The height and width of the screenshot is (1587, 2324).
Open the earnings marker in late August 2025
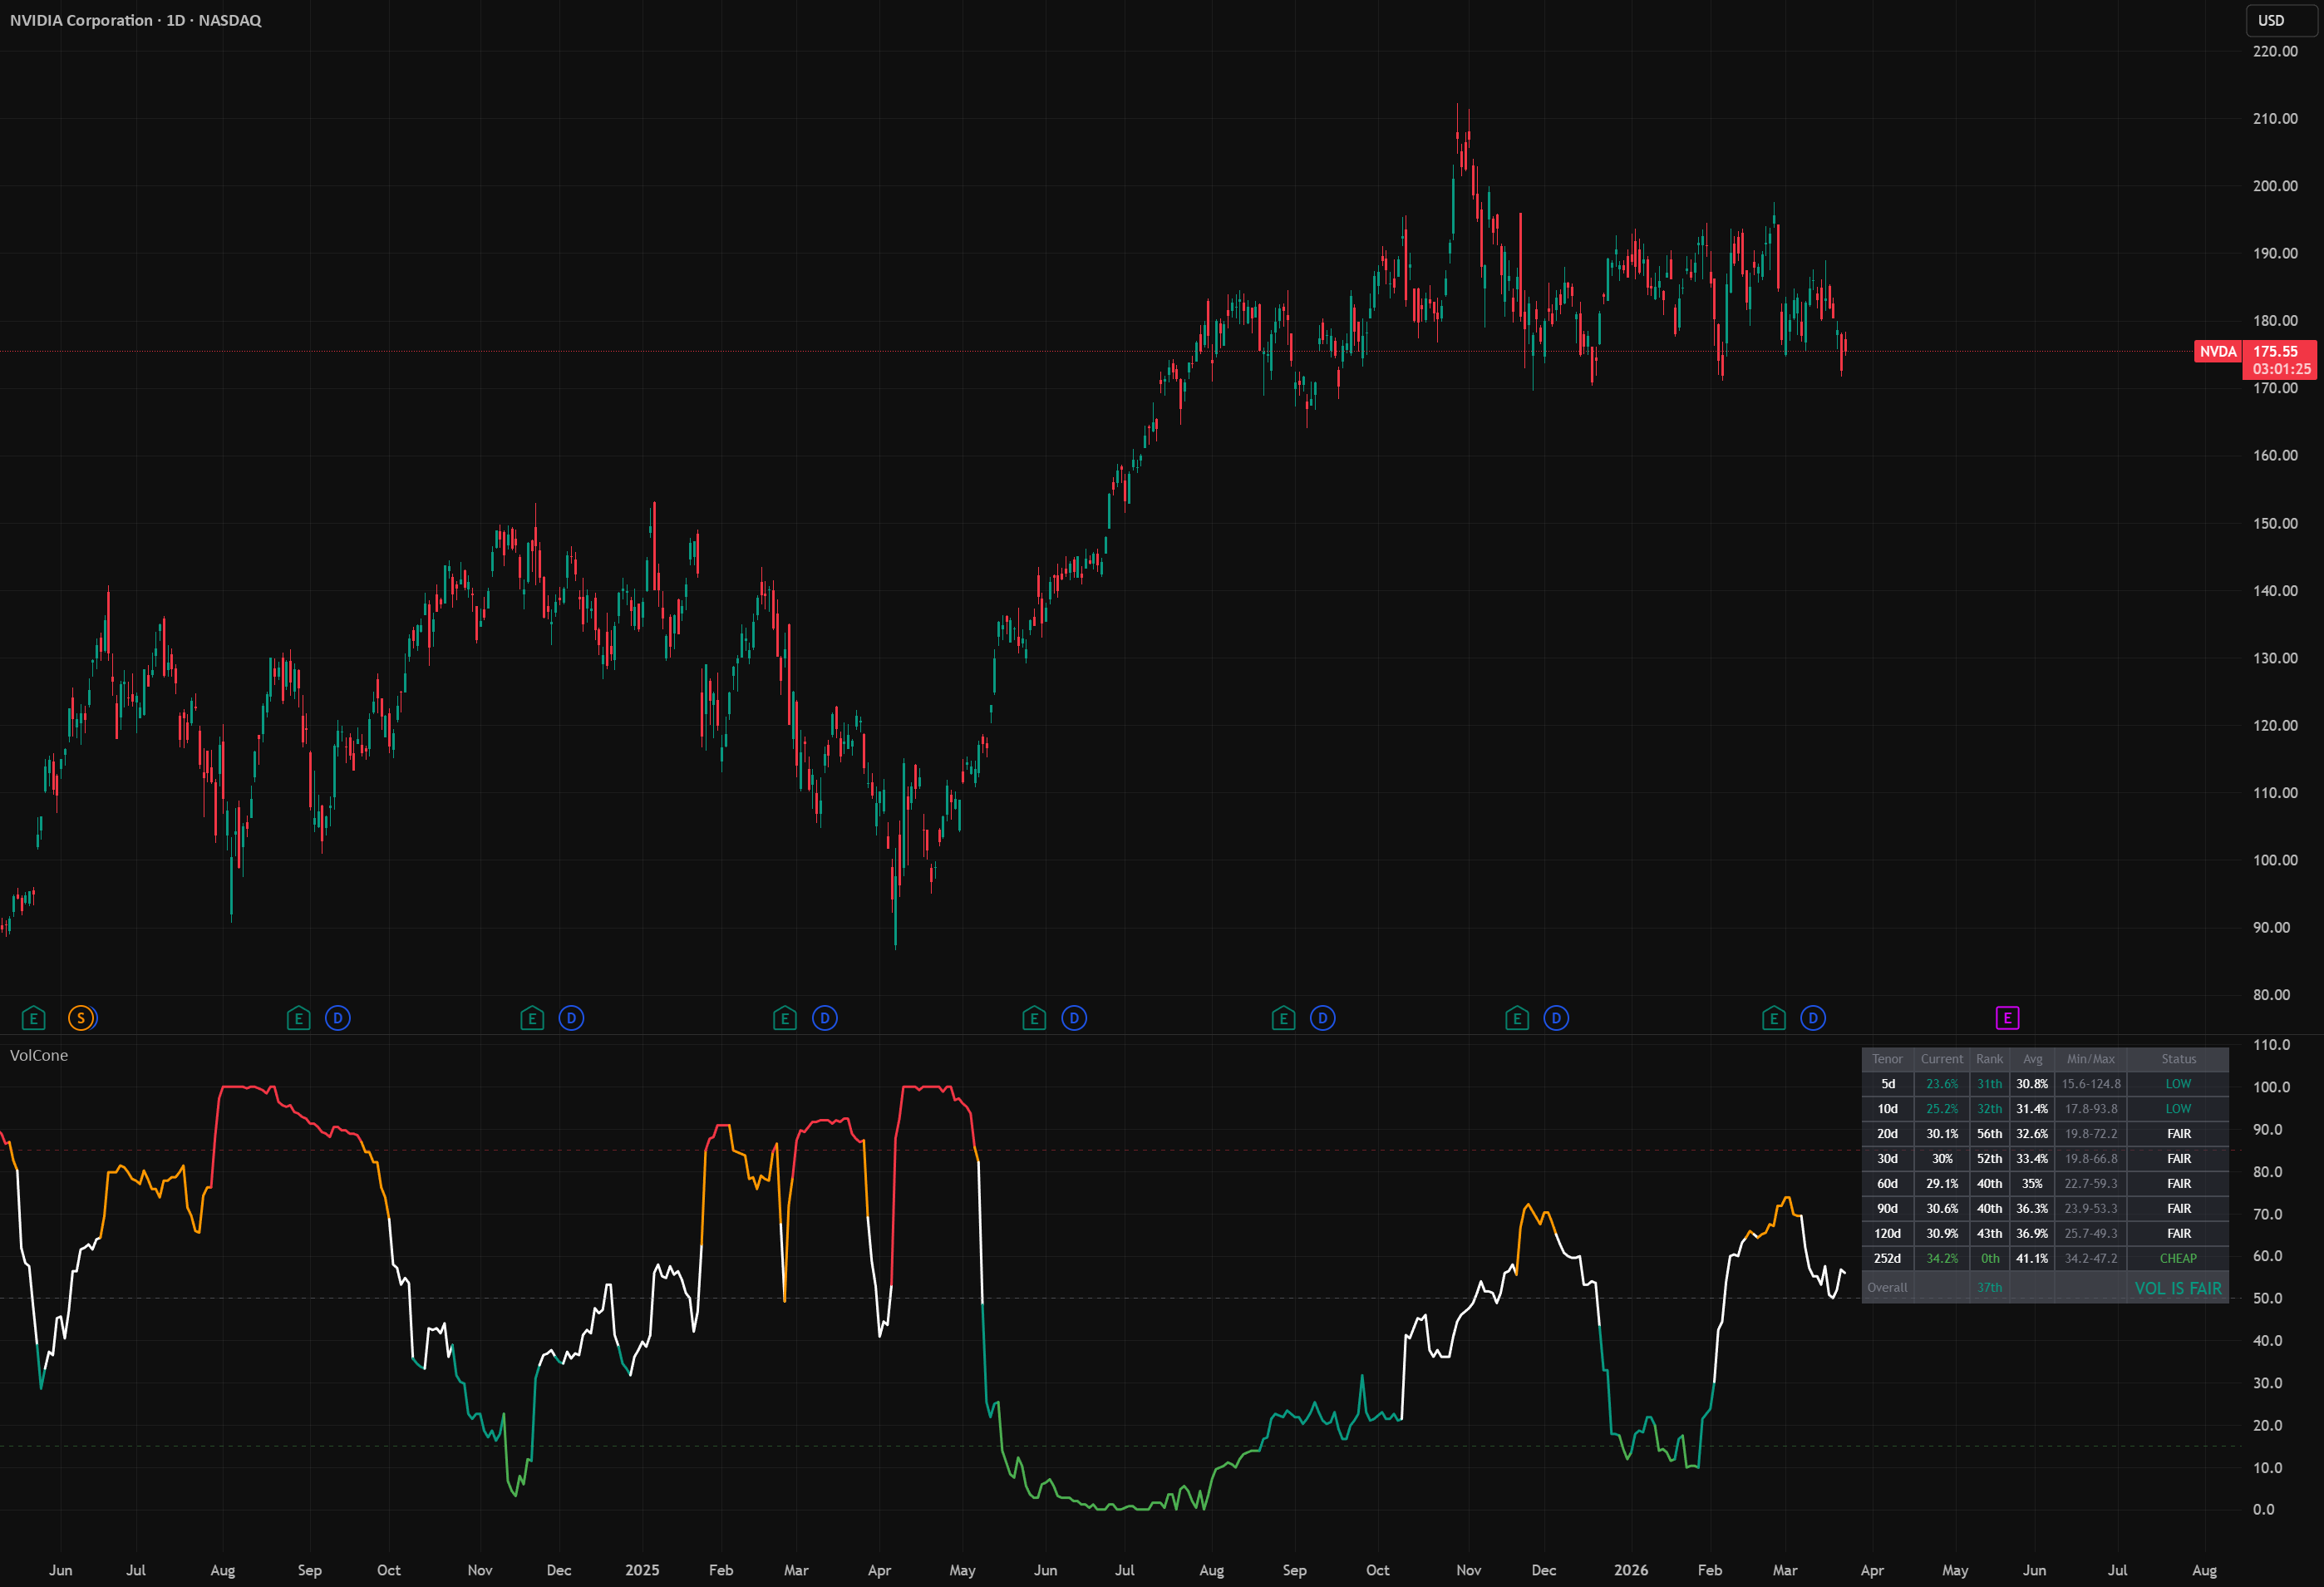[1283, 1018]
